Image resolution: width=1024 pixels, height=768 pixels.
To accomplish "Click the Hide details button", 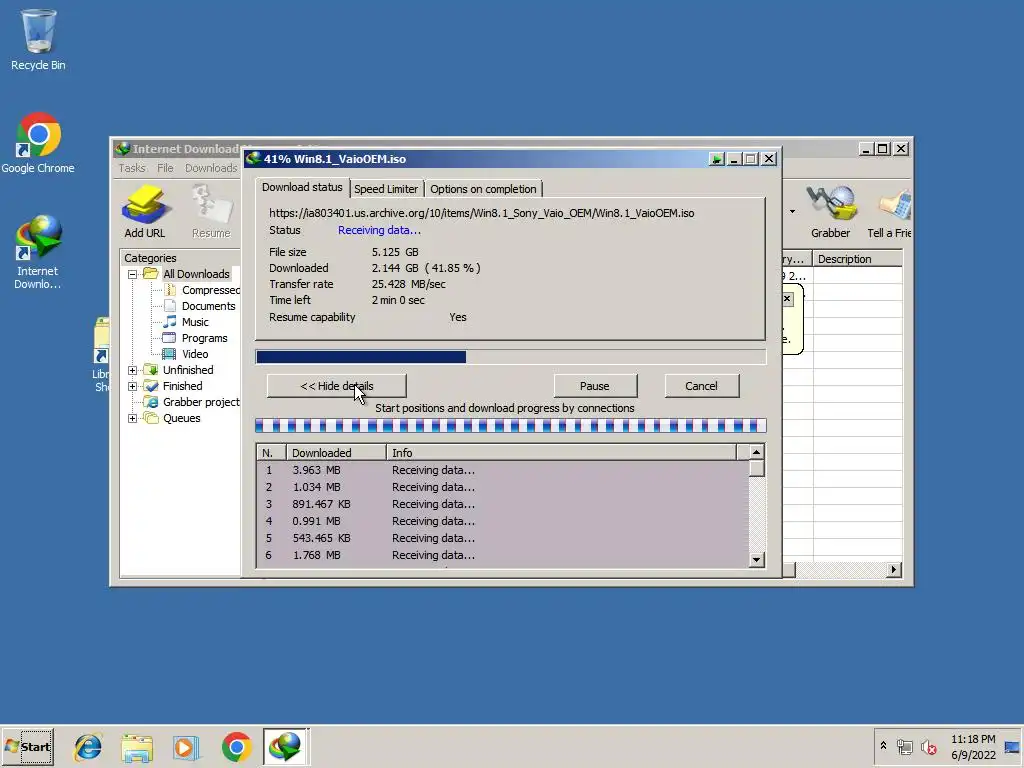I will click(x=336, y=386).
